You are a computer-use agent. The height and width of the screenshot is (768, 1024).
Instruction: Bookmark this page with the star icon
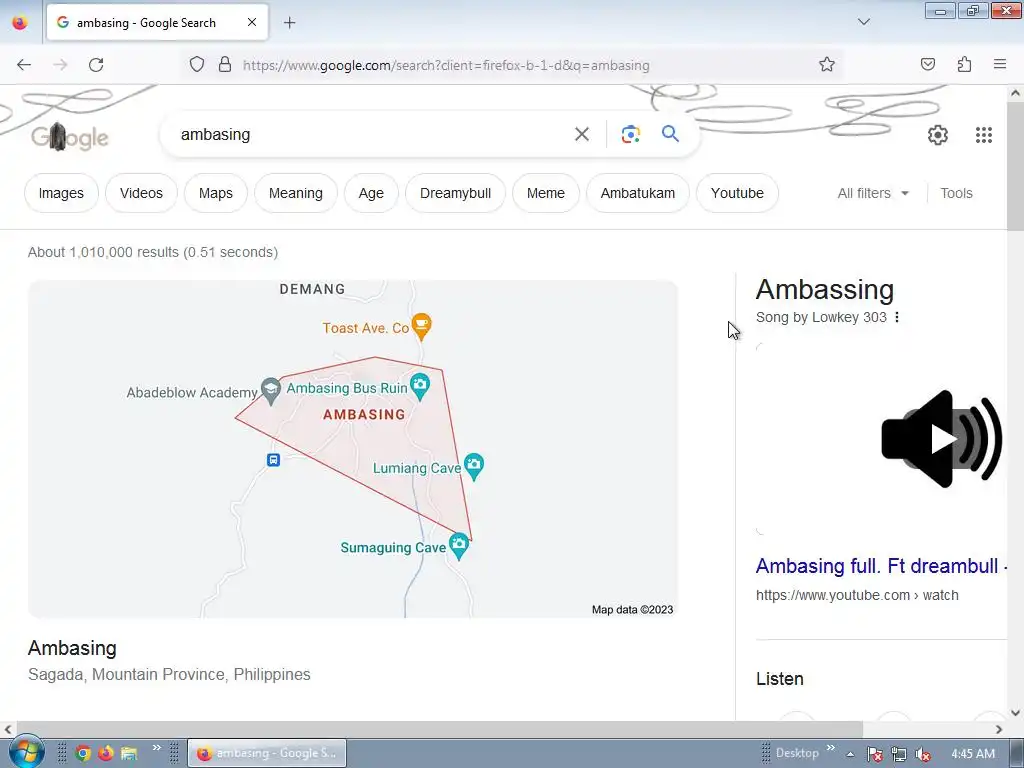click(x=827, y=64)
